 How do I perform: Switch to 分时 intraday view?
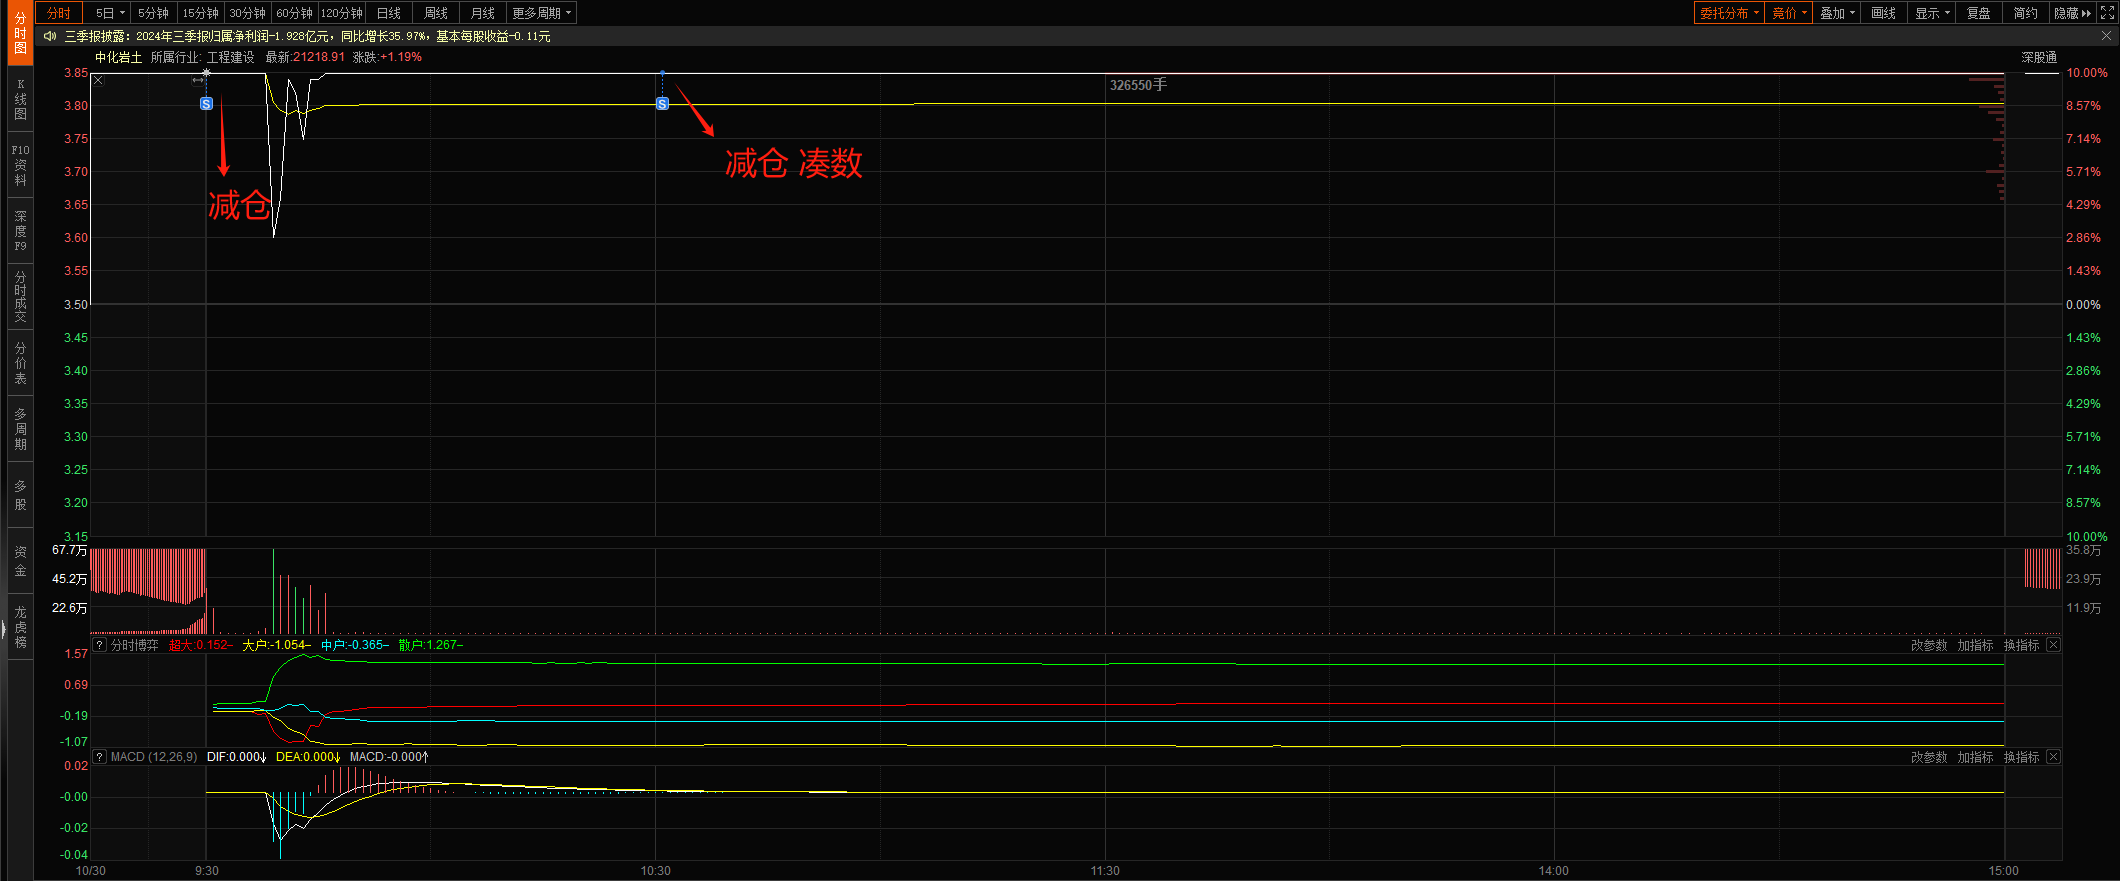pyautogui.click(x=59, y=13)
